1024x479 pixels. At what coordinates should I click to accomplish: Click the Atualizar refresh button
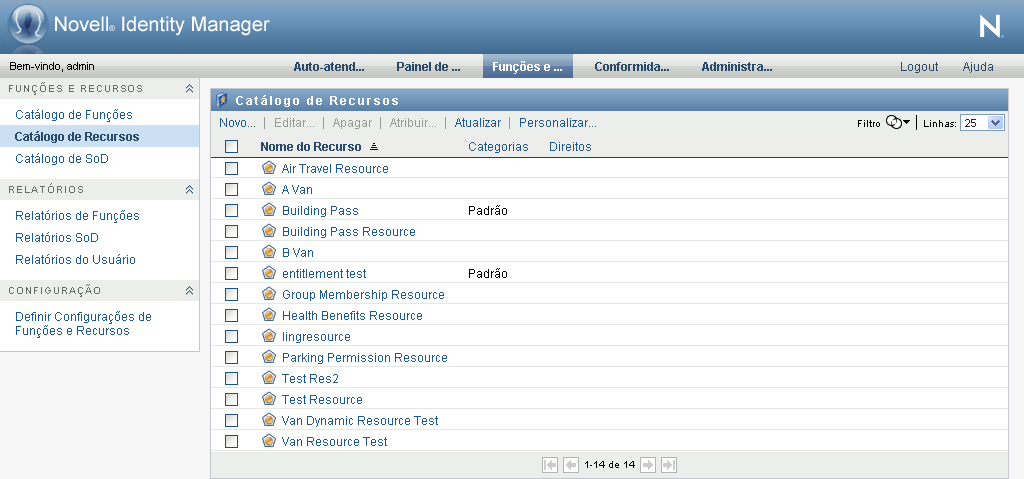click(x=477, y=123)
